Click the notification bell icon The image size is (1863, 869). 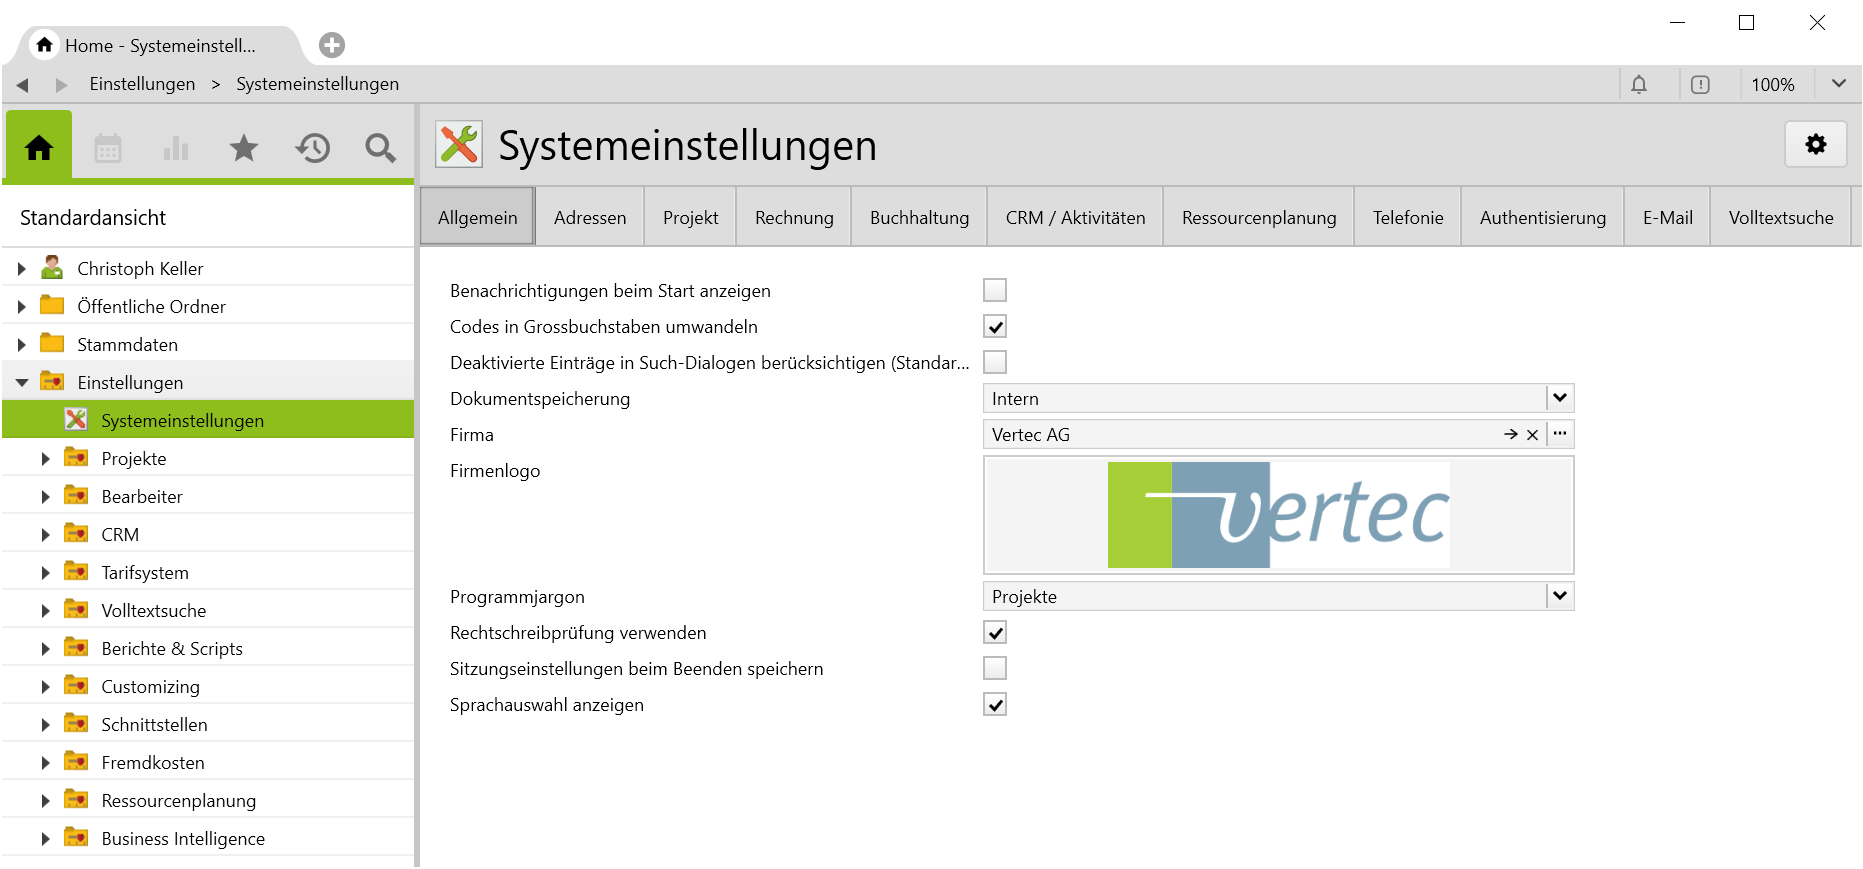point(1639,85)
